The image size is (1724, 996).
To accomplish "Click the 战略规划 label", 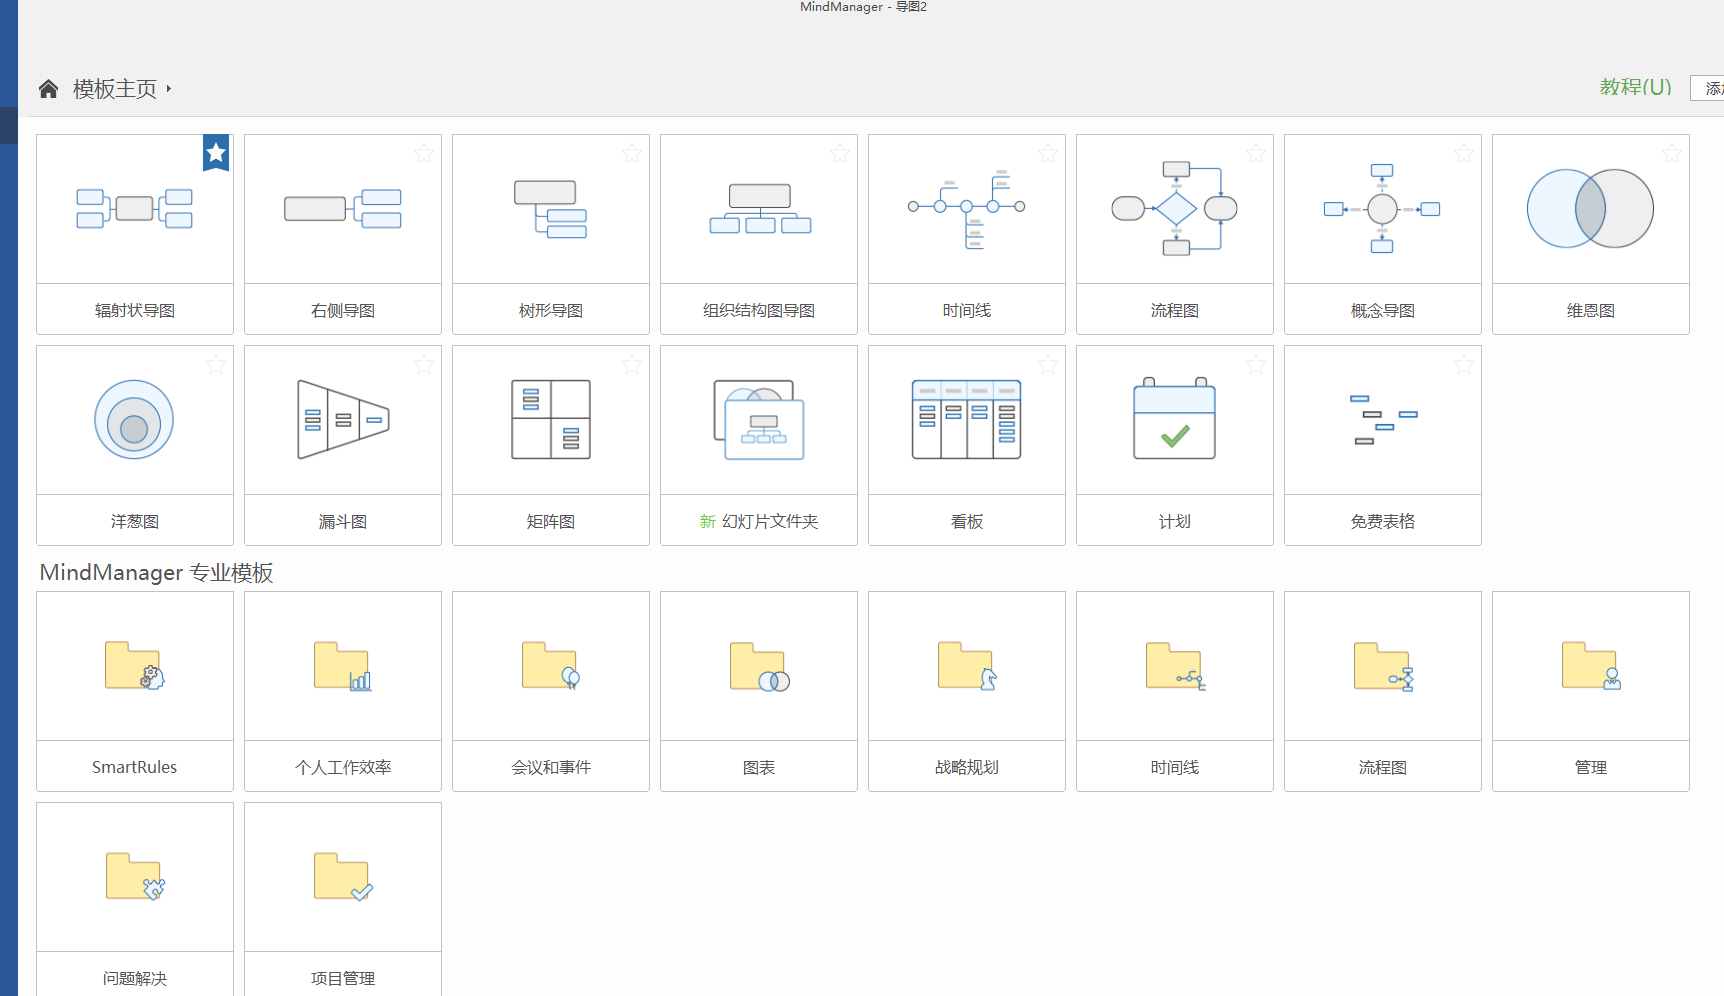I will 967,768.
